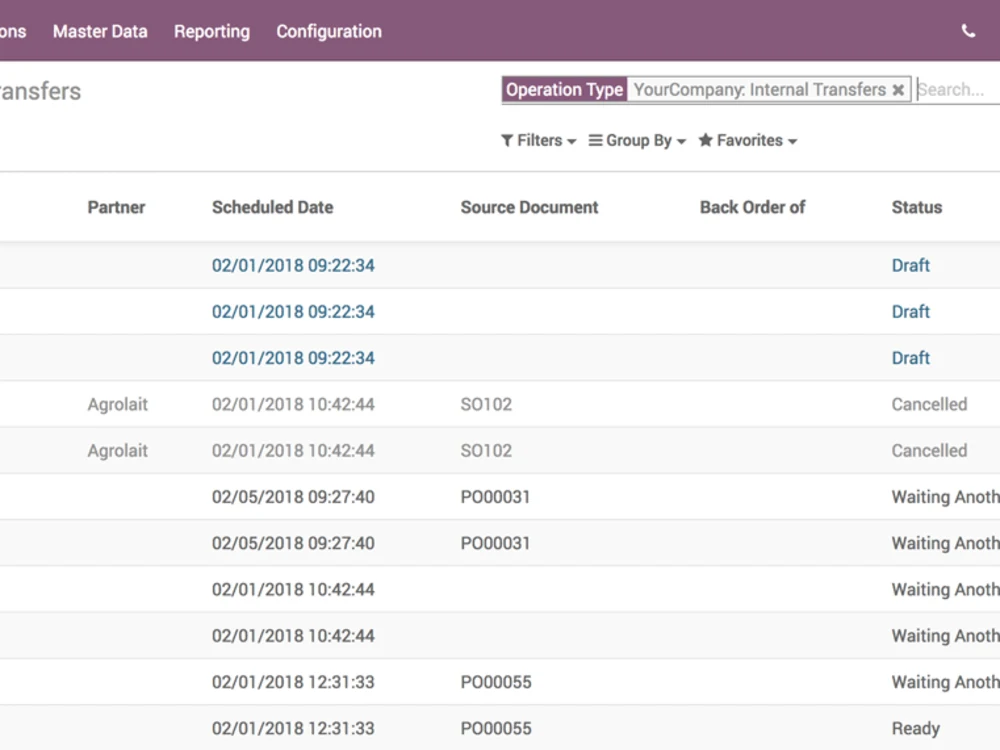
Task: Click the Operation Type facet label
Action: (x=564, y=90)
